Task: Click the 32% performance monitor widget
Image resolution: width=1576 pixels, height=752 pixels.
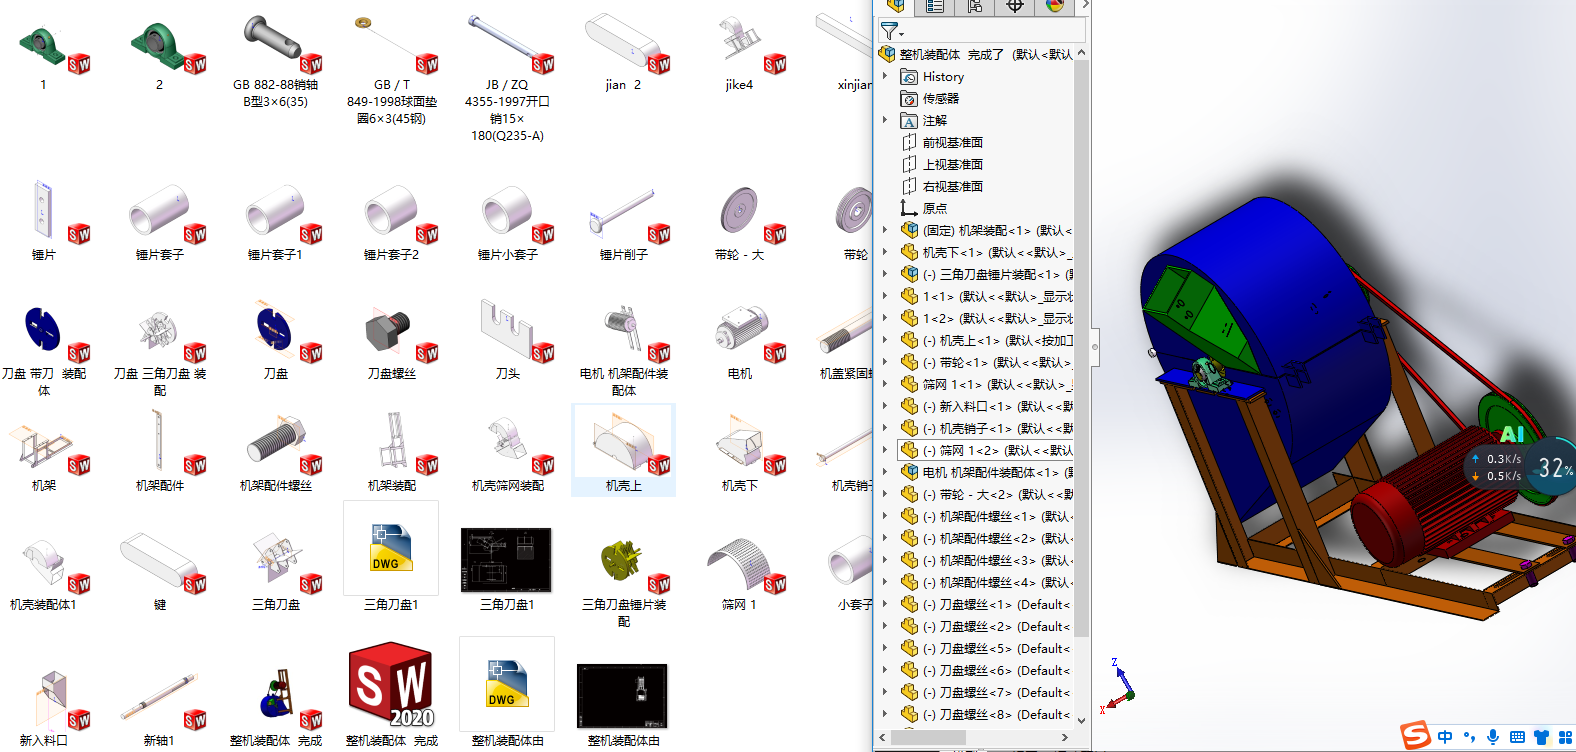Action: 1553,468
